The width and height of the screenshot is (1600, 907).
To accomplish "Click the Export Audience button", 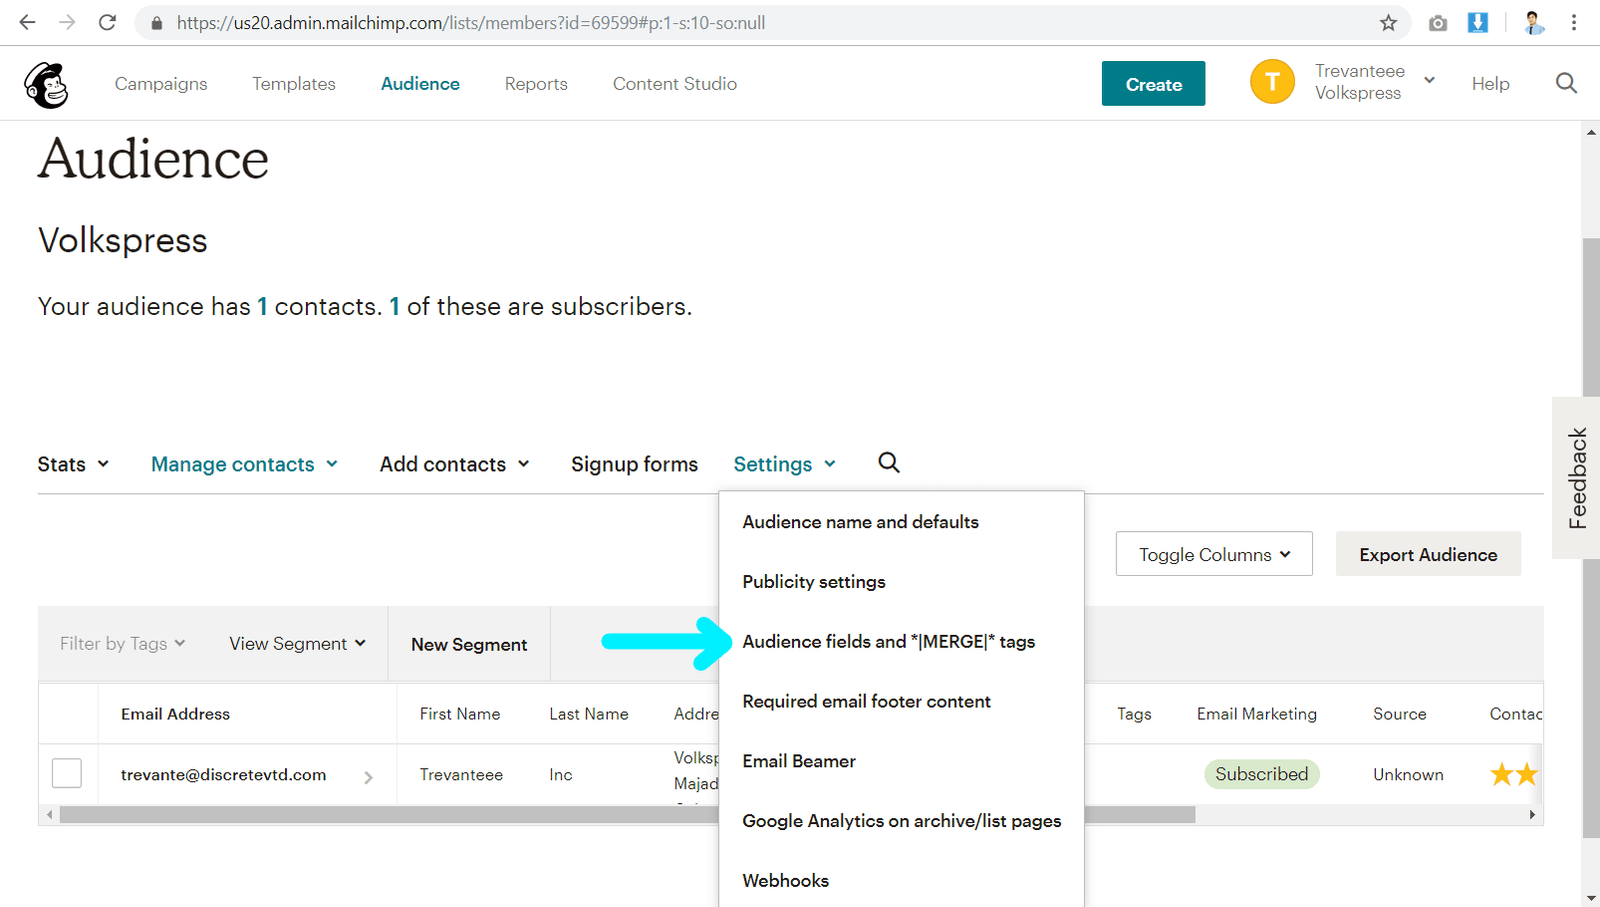I will 1428,554.
